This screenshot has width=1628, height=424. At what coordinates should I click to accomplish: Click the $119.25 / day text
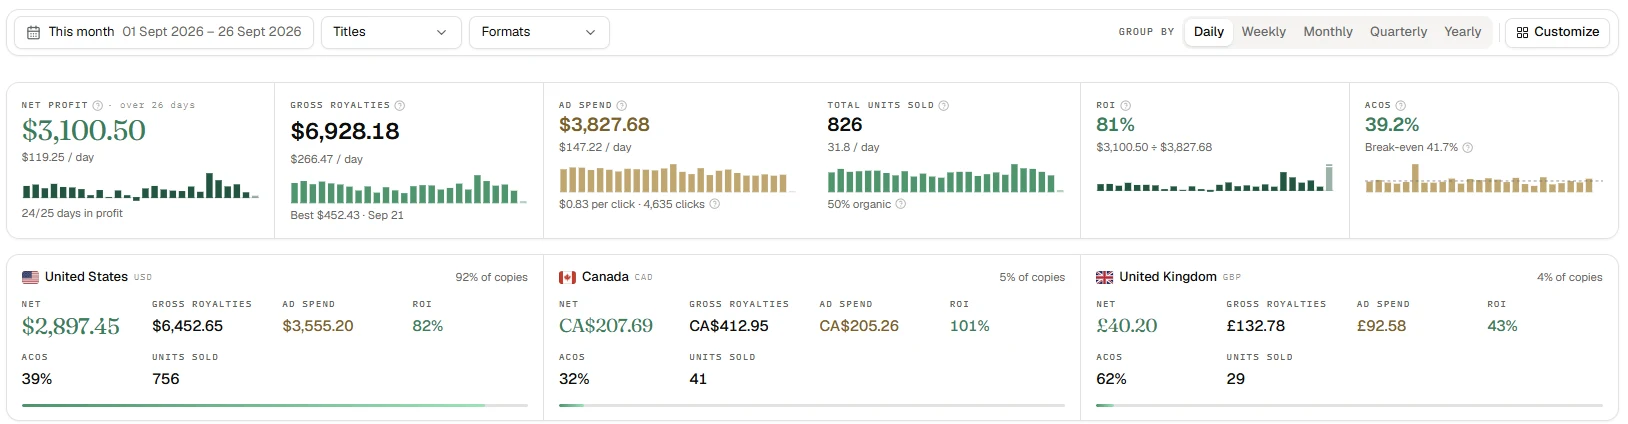click(58, 157)
